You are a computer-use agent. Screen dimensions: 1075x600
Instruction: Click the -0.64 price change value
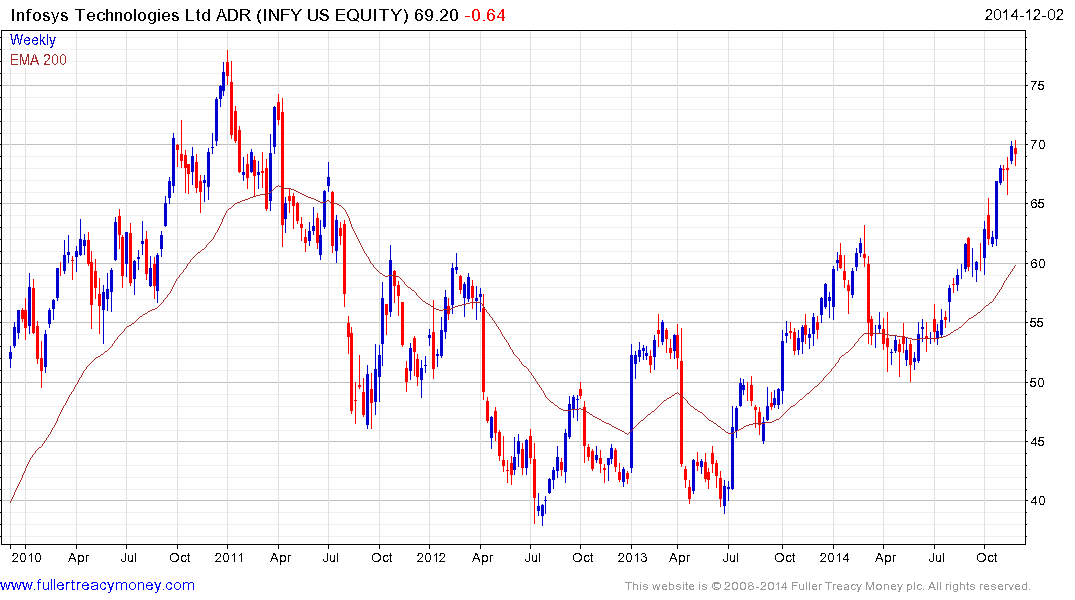pos(485,15)
